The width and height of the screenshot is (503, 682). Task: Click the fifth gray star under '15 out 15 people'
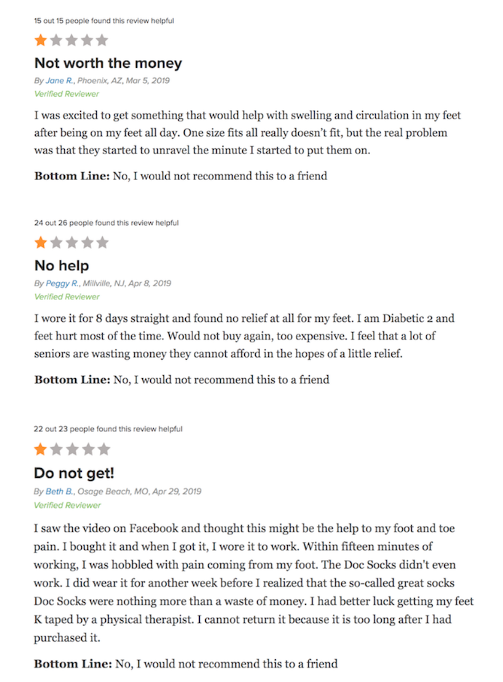[102, 40]
